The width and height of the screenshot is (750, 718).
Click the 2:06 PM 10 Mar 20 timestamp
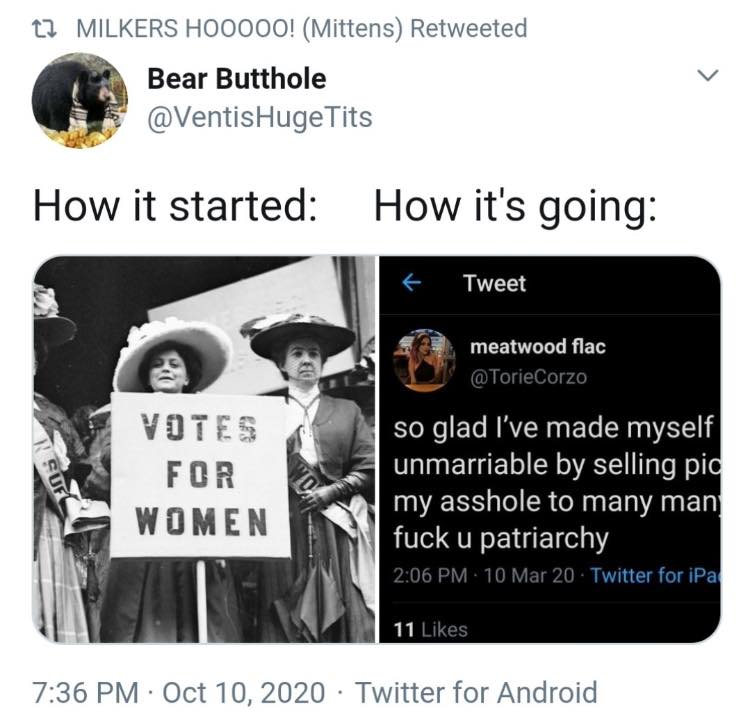pyautogui.click(x=483, y=575)
